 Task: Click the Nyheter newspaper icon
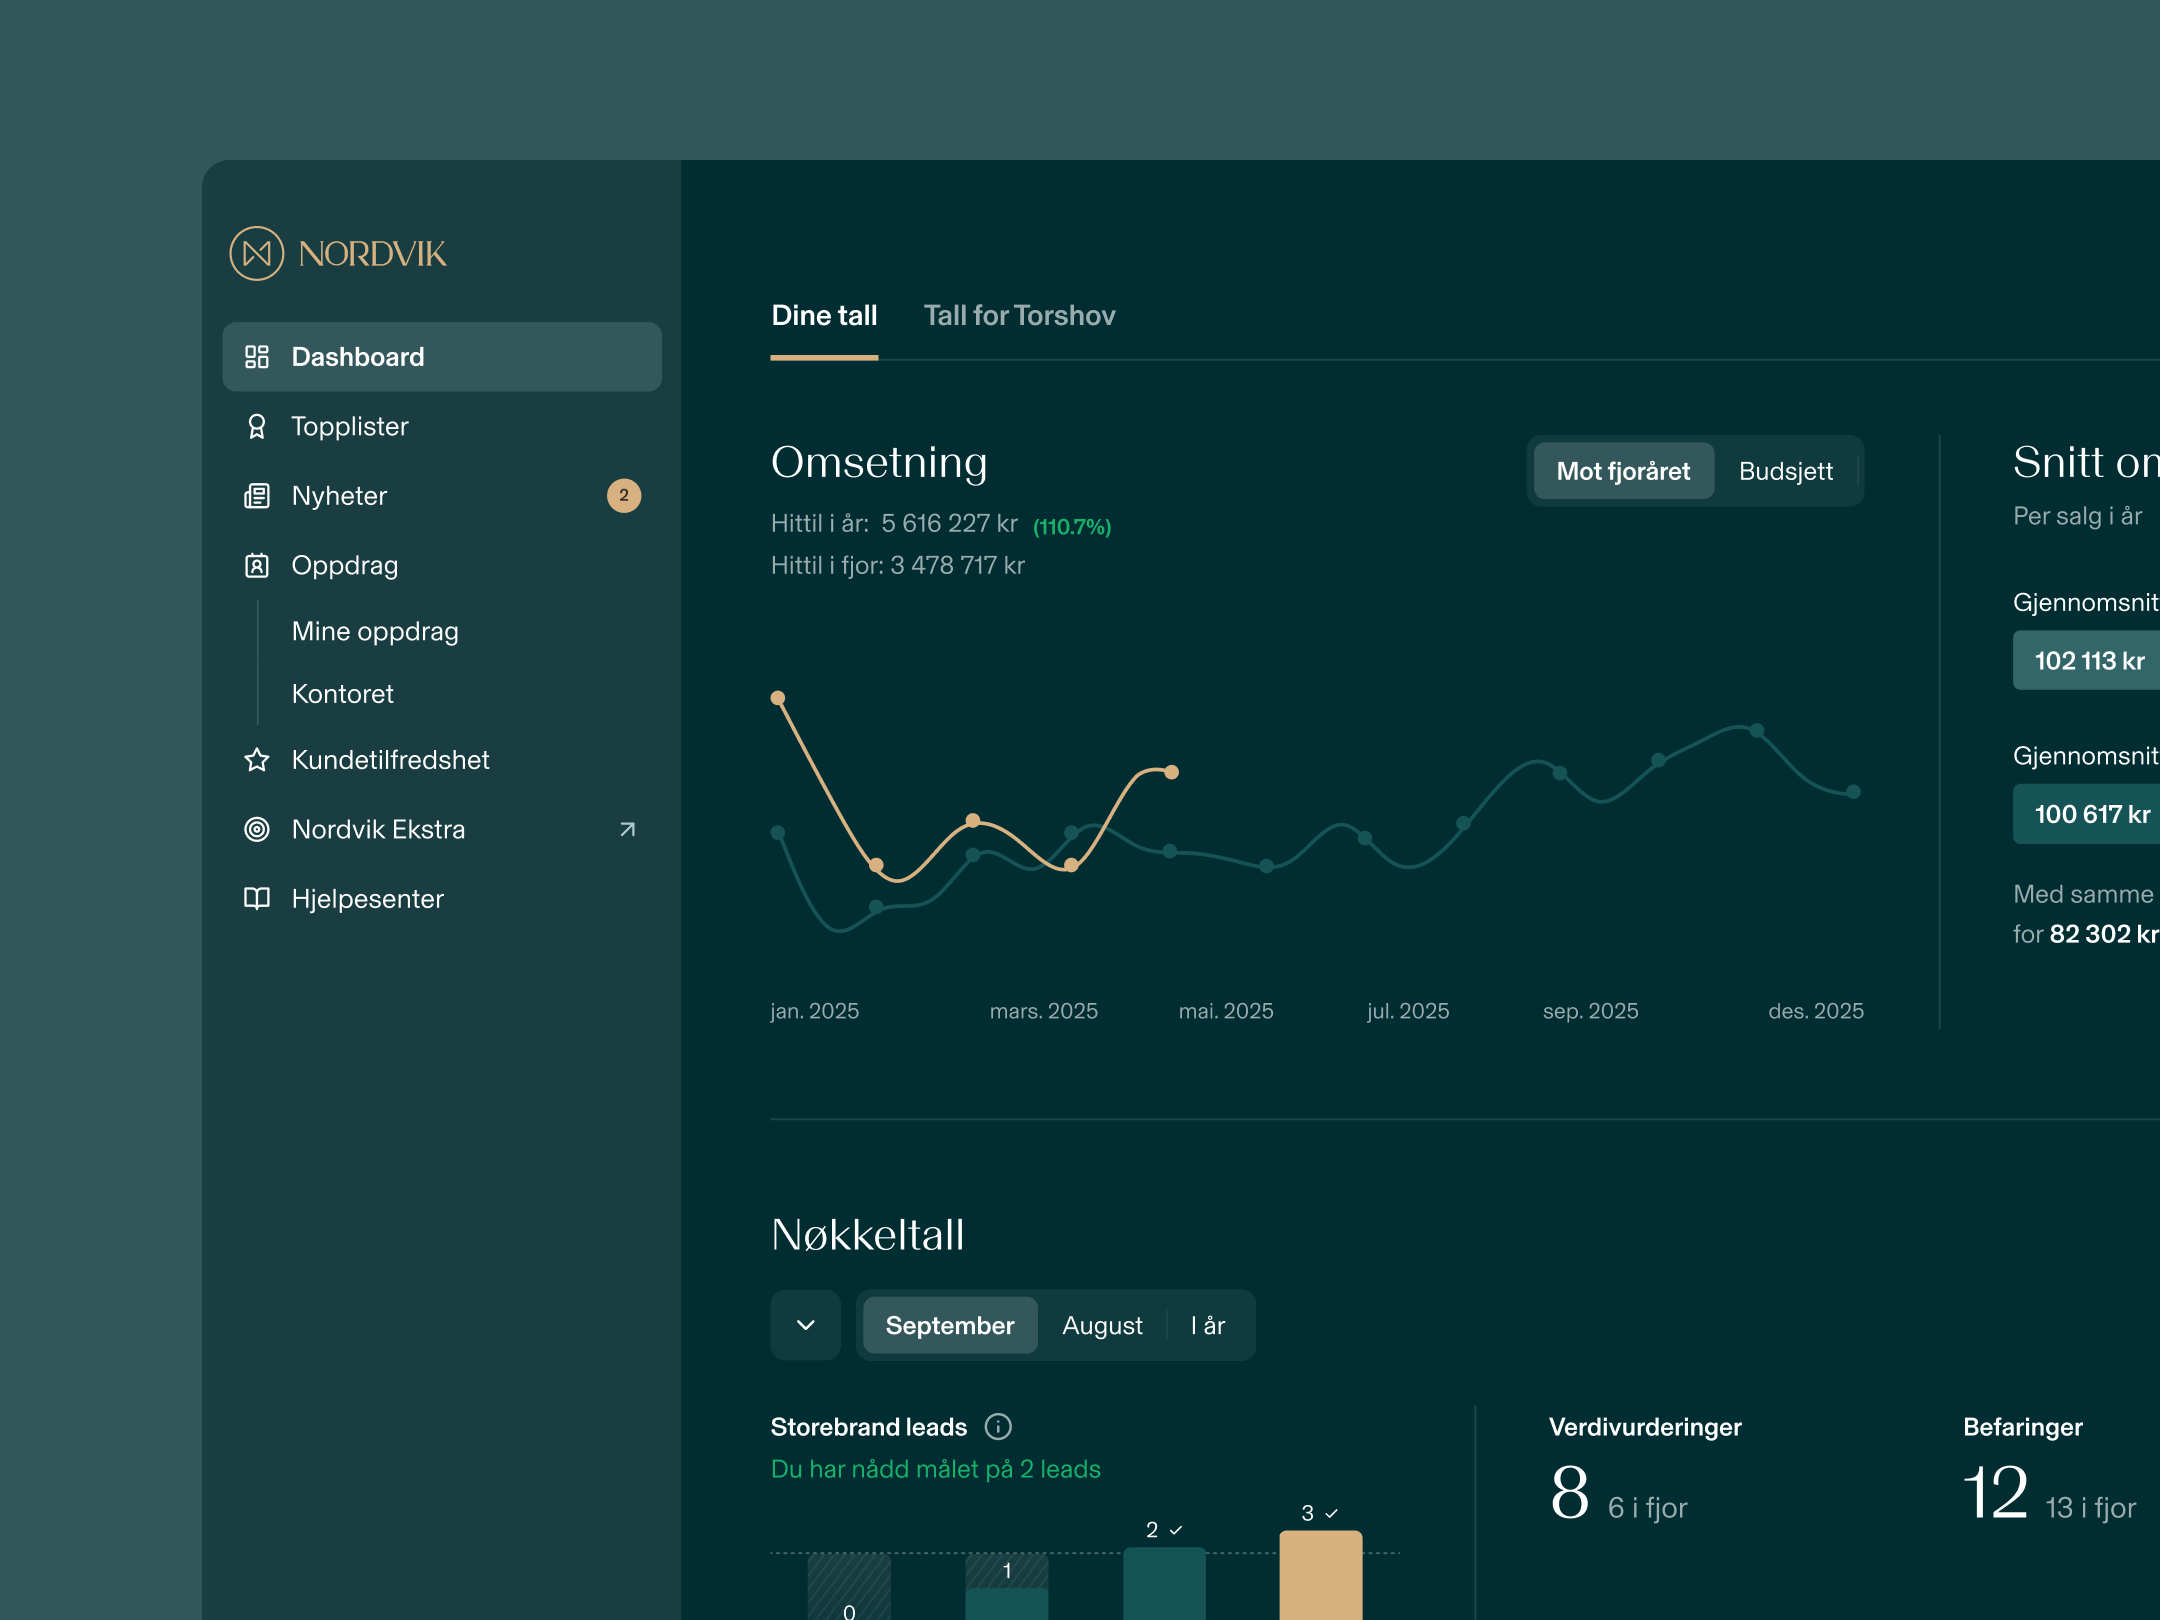(257, 496)
